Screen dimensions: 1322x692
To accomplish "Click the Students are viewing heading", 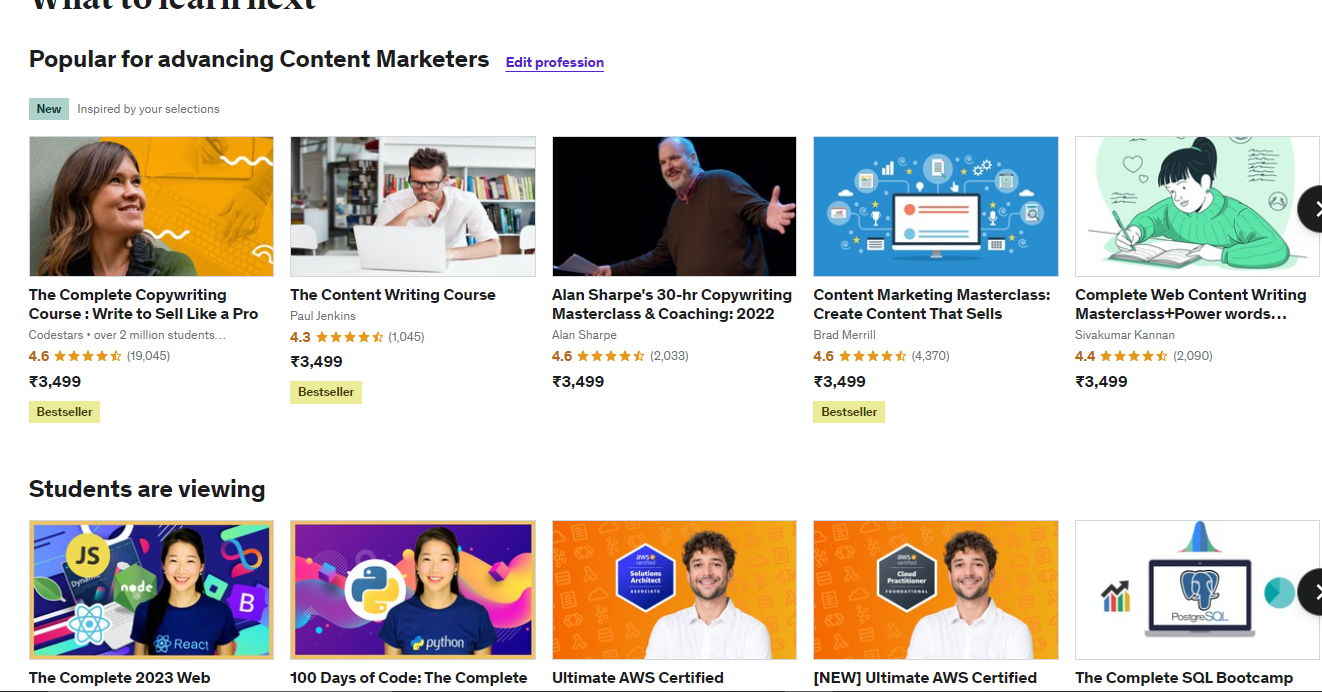I will 147,489.
